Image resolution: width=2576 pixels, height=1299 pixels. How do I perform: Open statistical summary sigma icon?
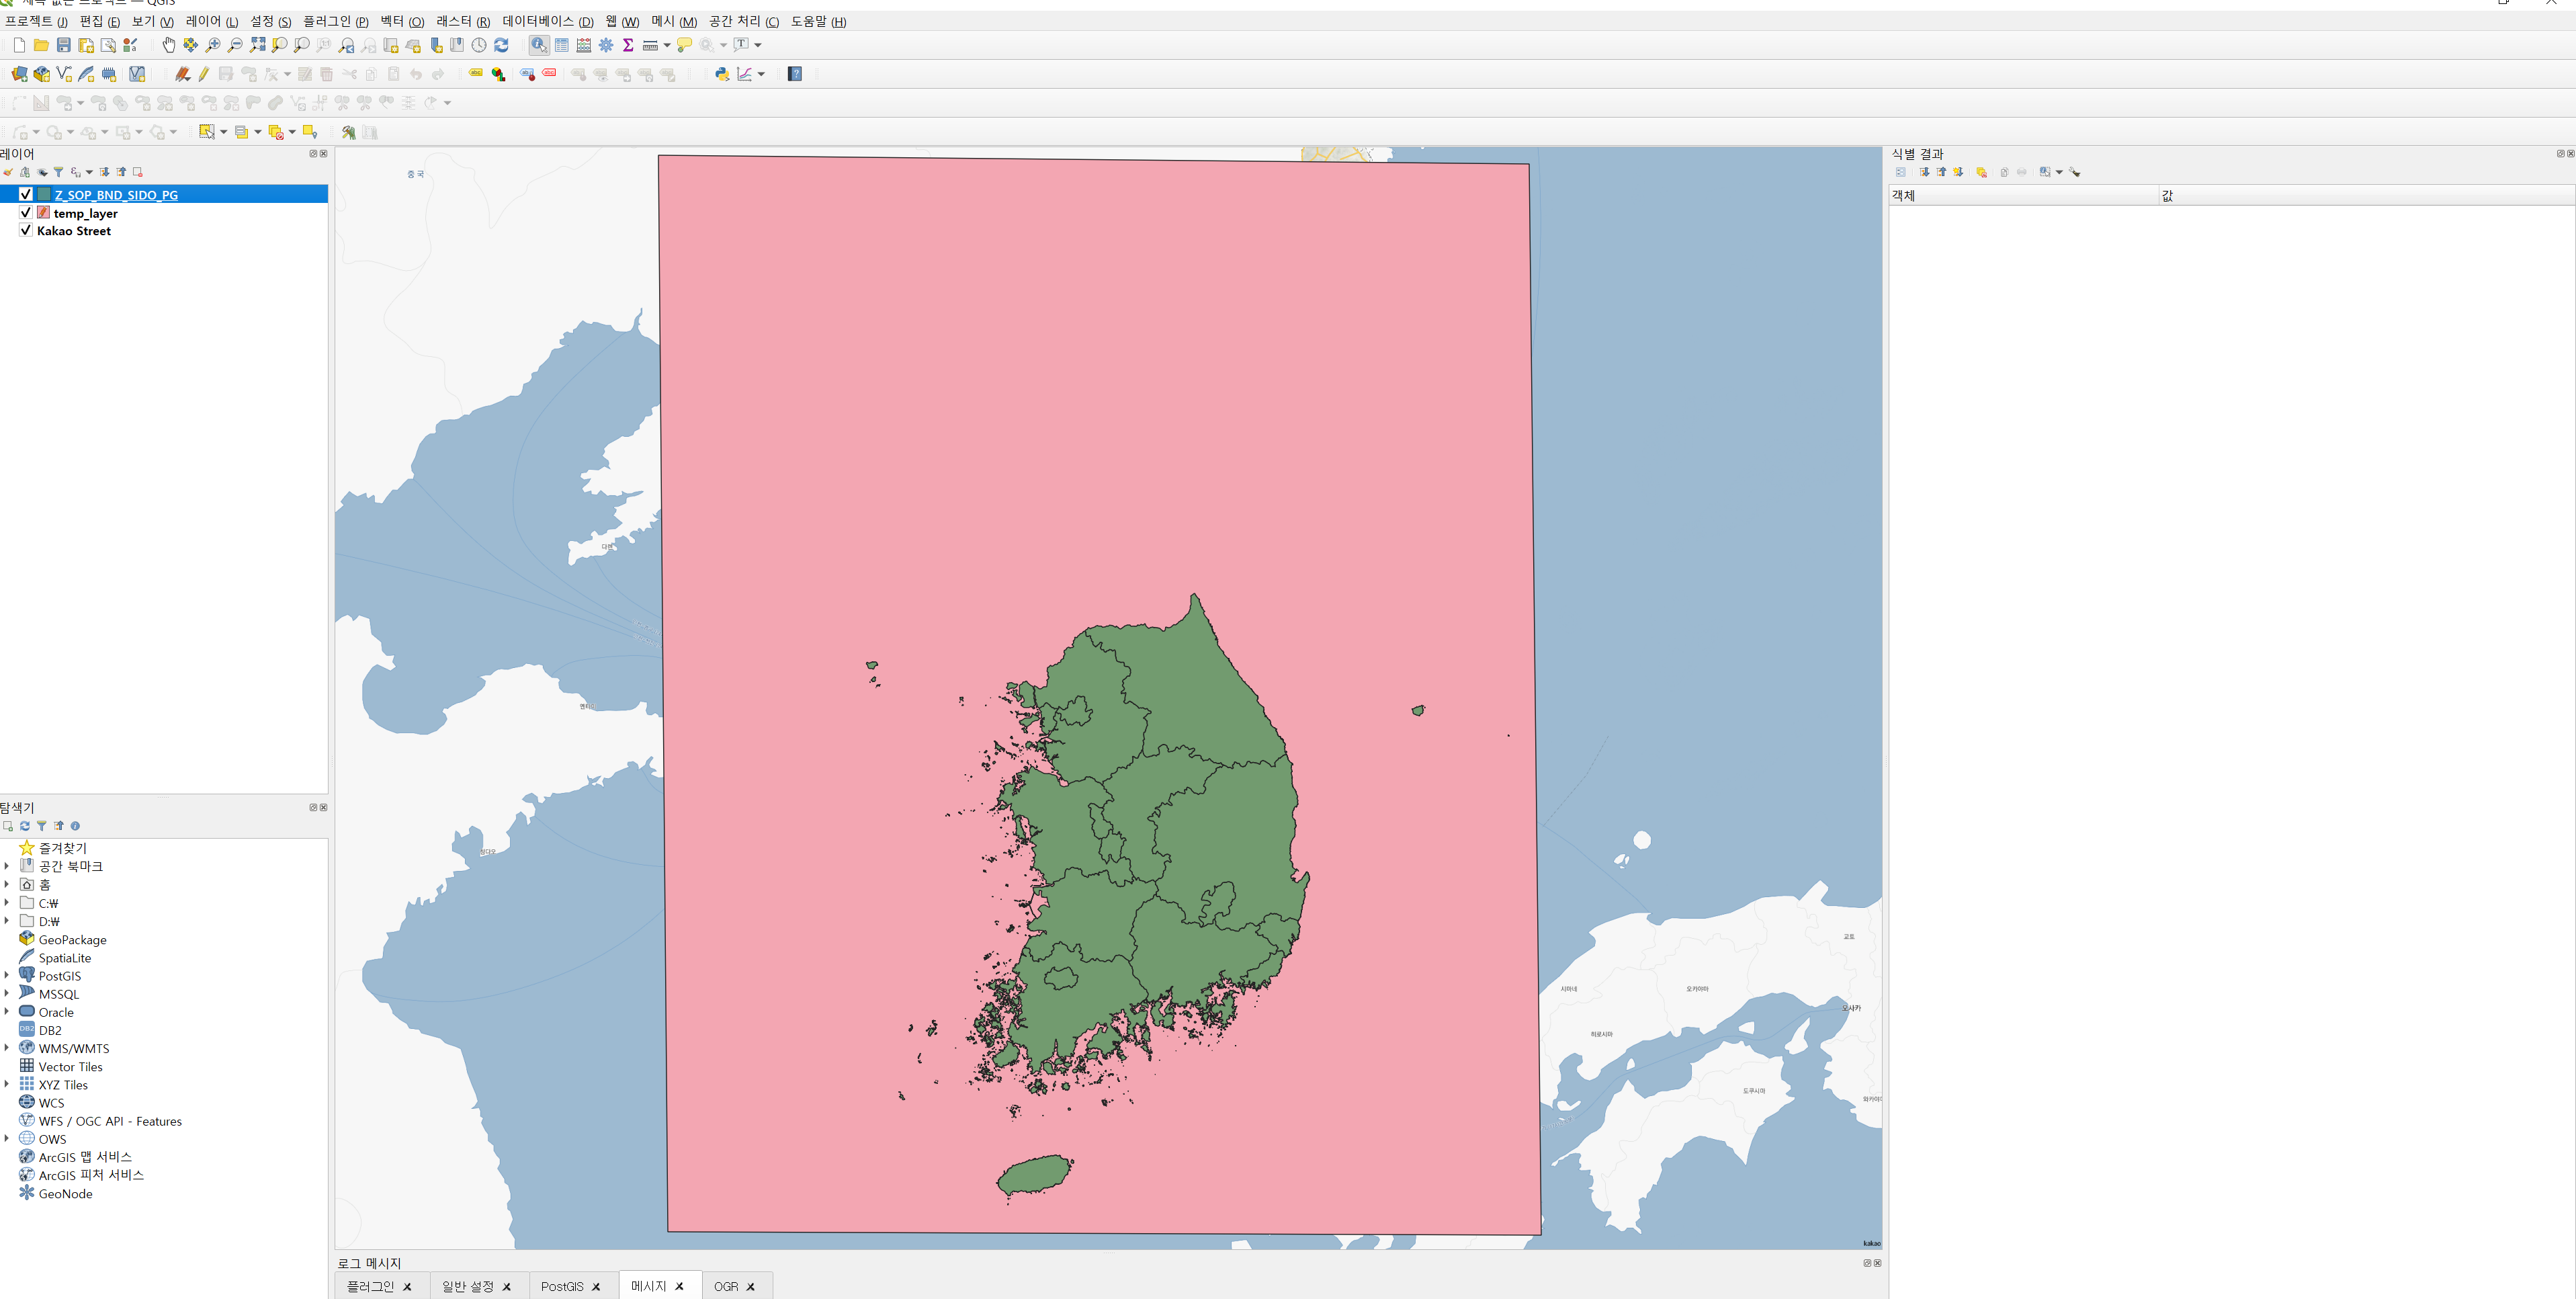628,45
